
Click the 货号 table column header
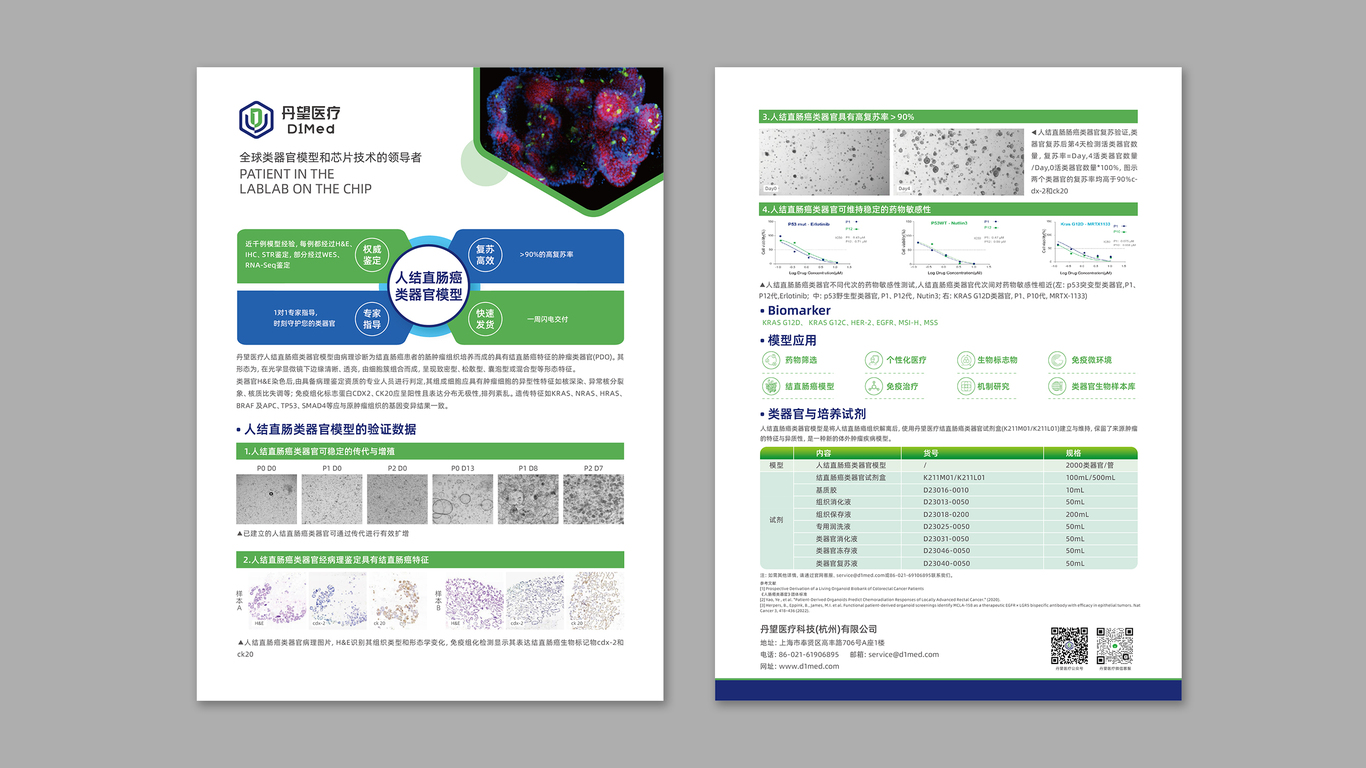(x=930, y=453)
